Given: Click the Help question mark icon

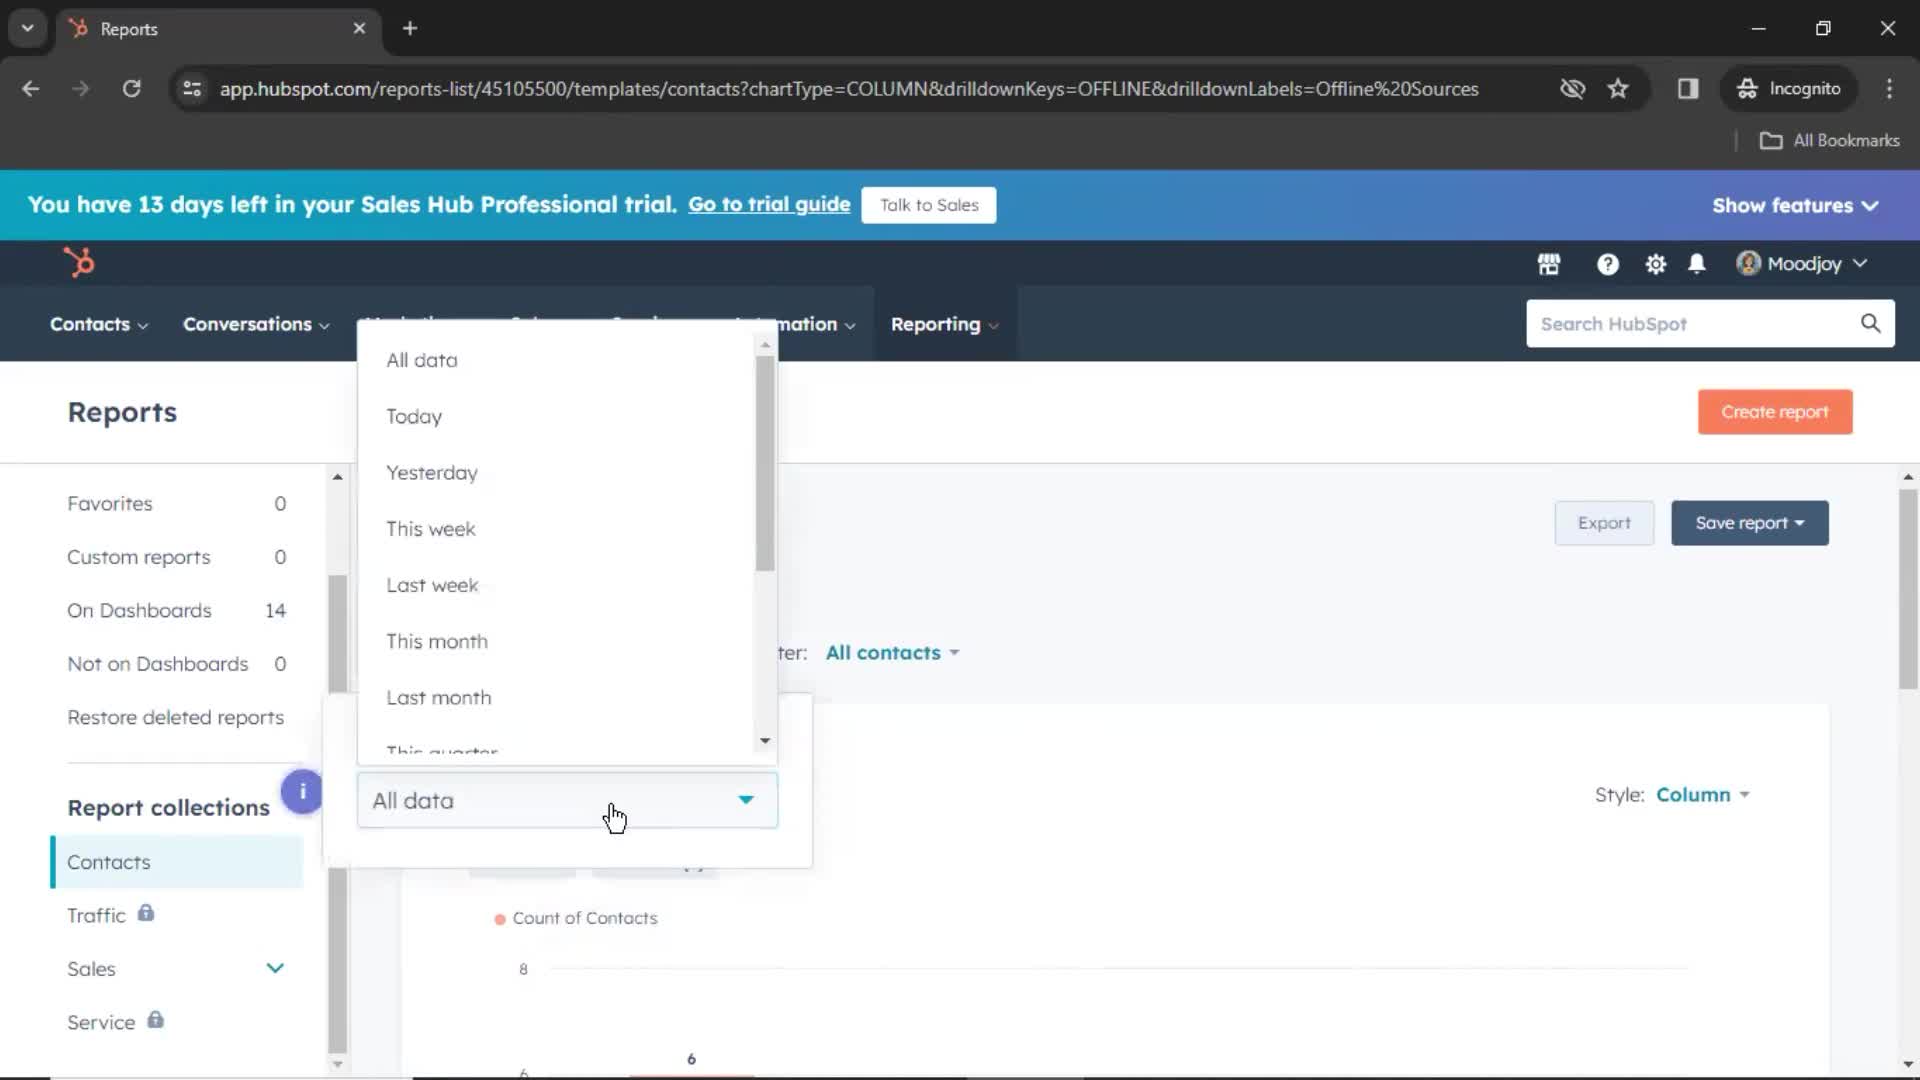Looking at the screenshot, I should pos(1606,262).
